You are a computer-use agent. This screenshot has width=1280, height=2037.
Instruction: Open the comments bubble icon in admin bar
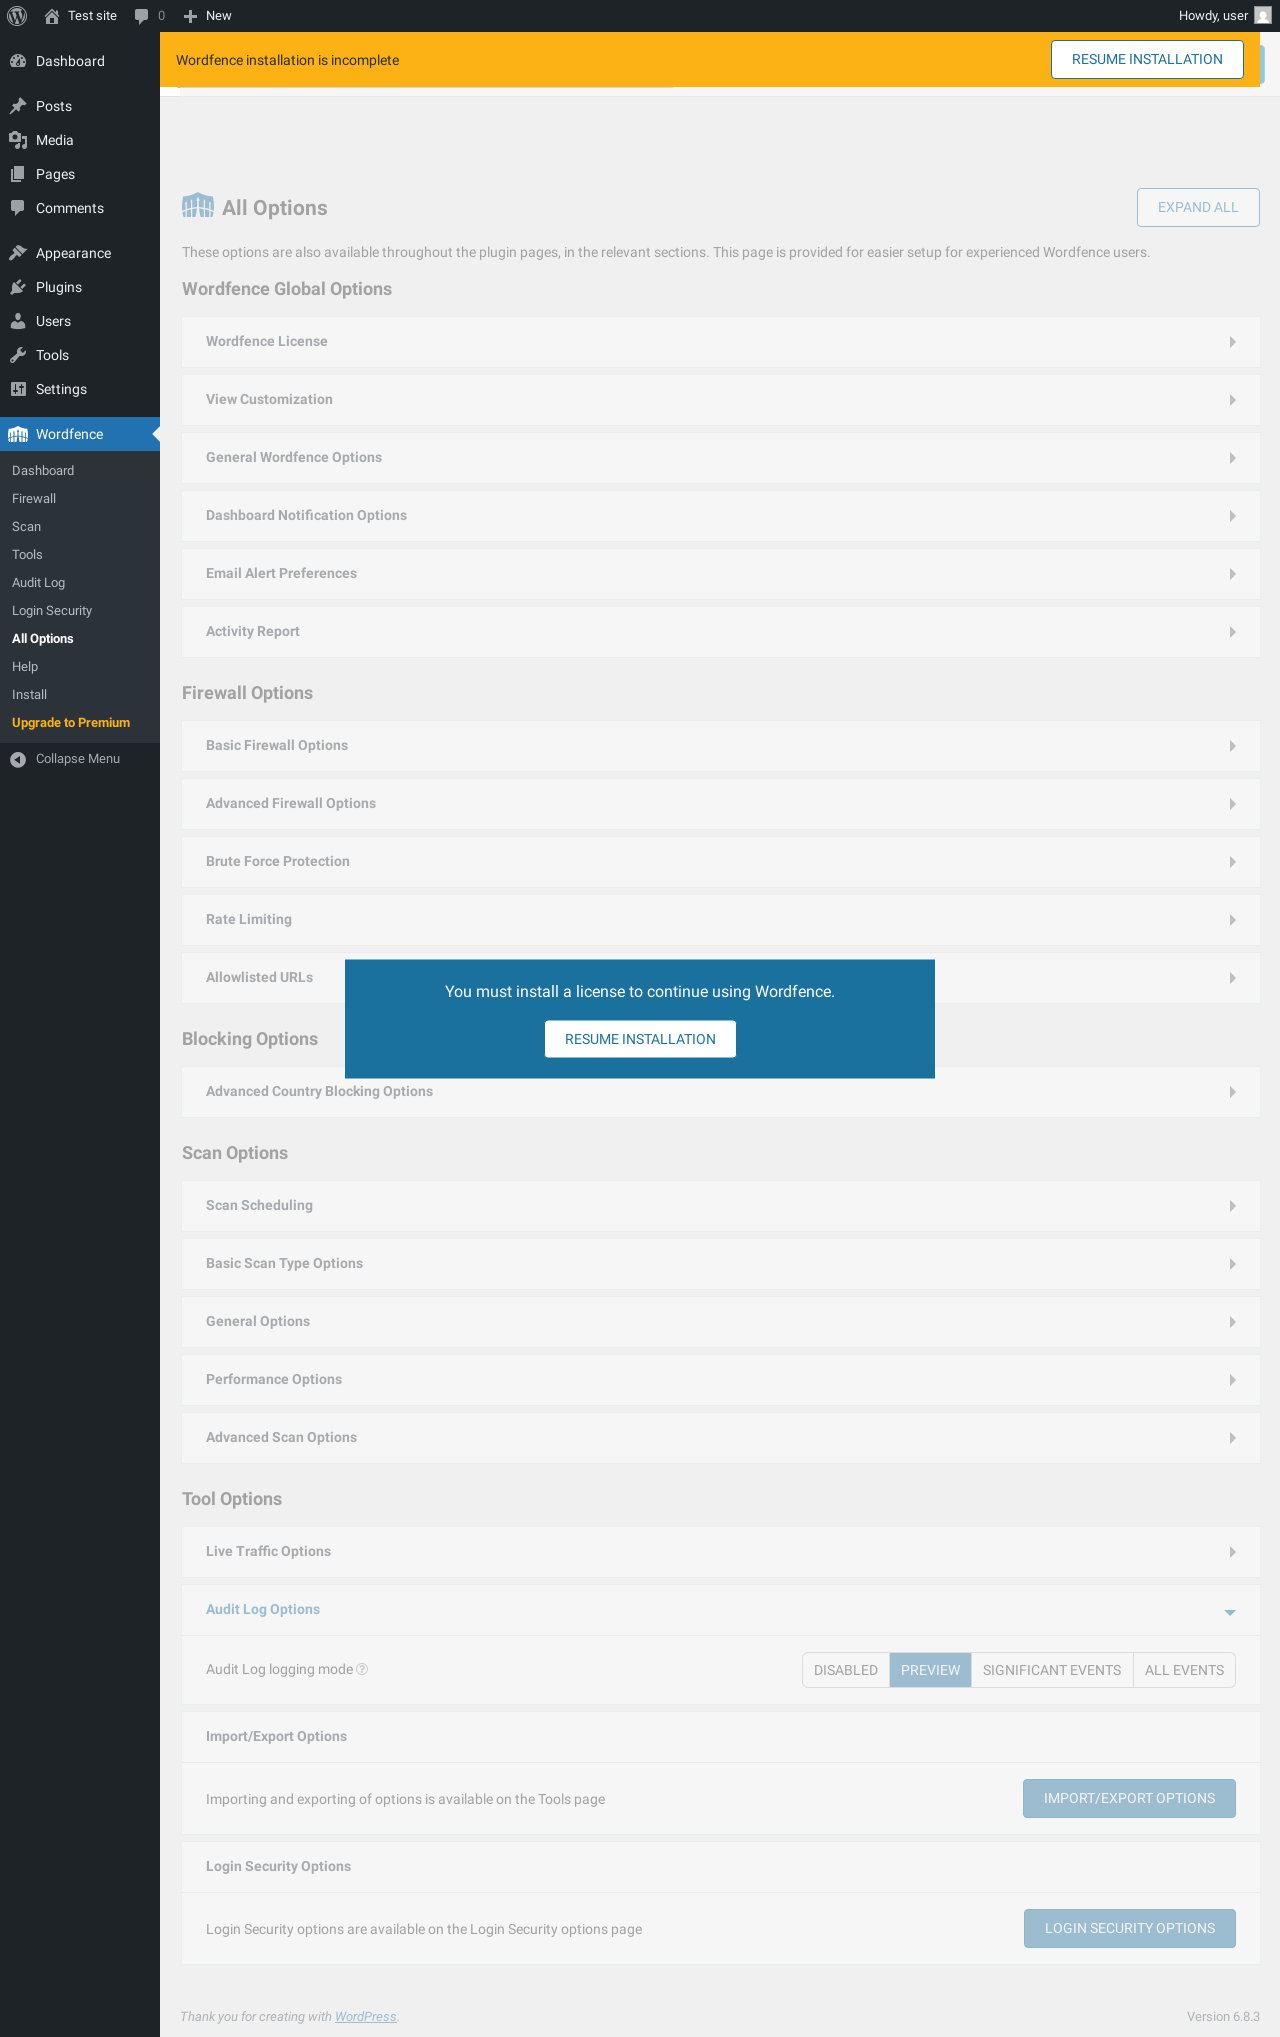pyautogui.click(x=141, y=16)
